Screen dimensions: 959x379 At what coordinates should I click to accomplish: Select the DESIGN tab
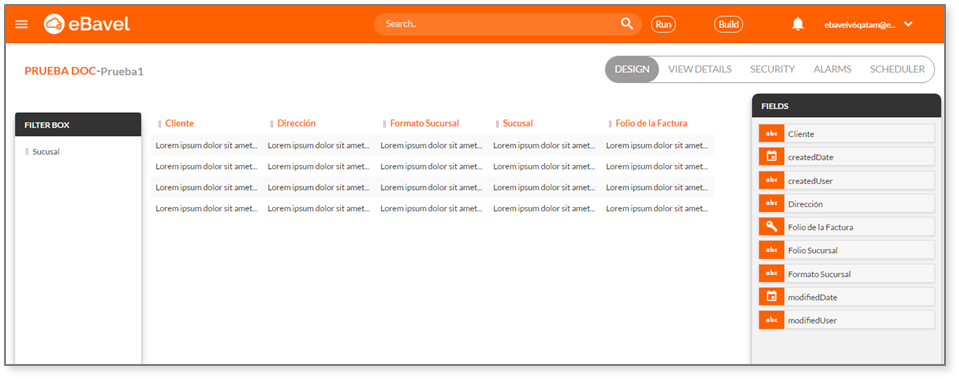tap(632, 69)
